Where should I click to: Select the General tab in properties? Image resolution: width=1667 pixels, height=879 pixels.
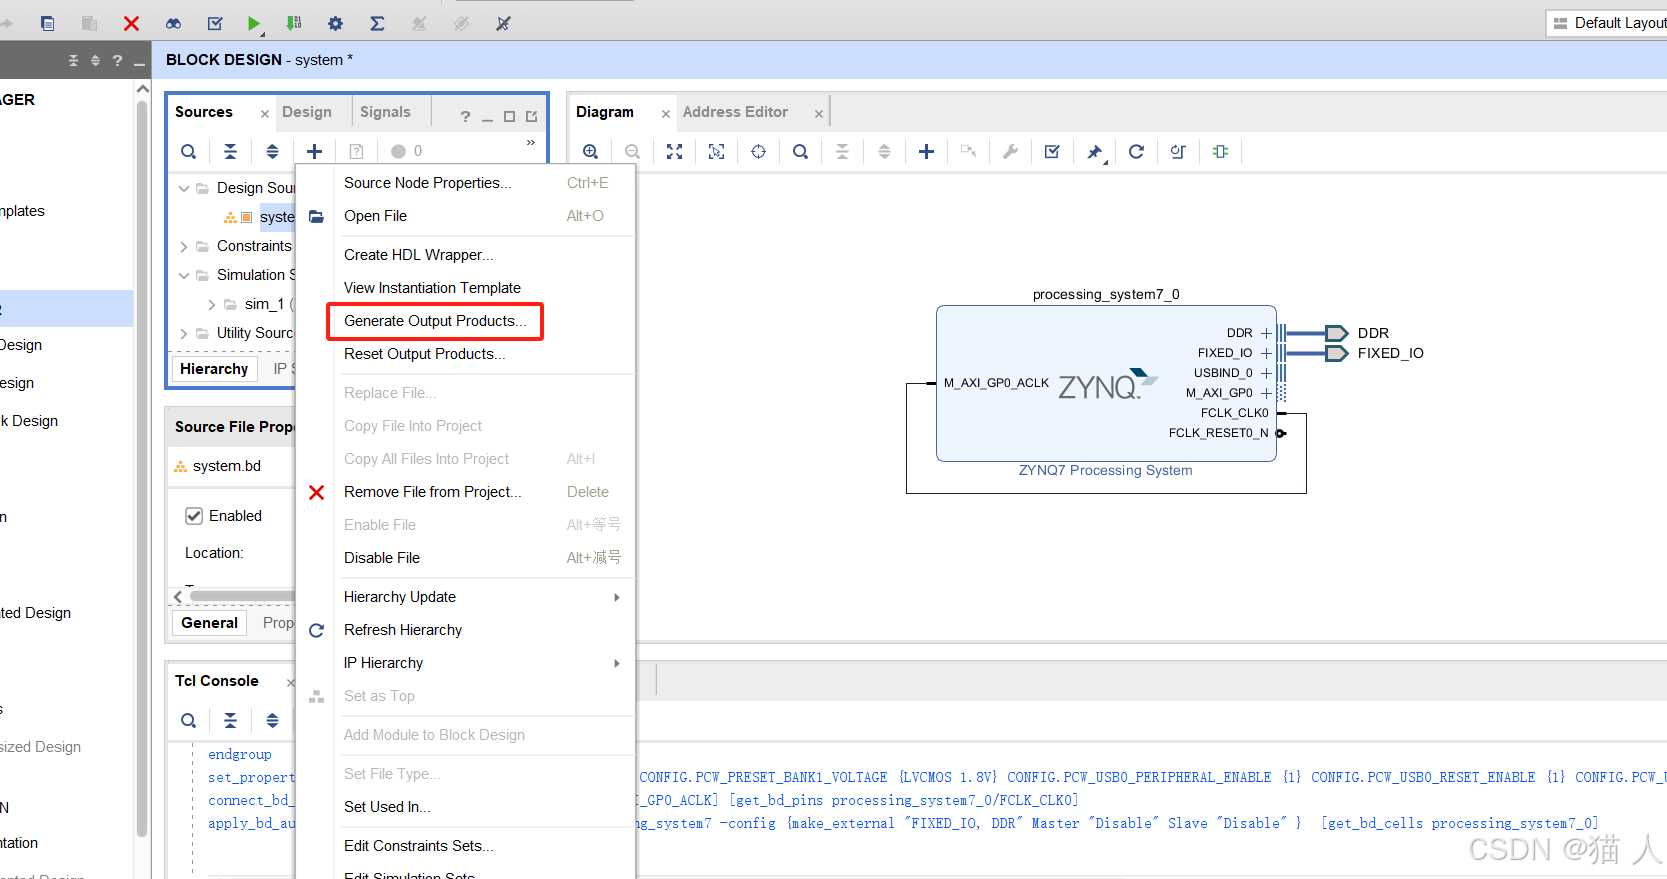pos(209,623)
